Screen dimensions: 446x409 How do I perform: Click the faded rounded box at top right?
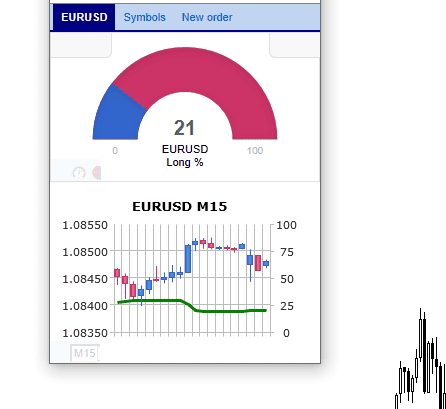click(295, 45)
